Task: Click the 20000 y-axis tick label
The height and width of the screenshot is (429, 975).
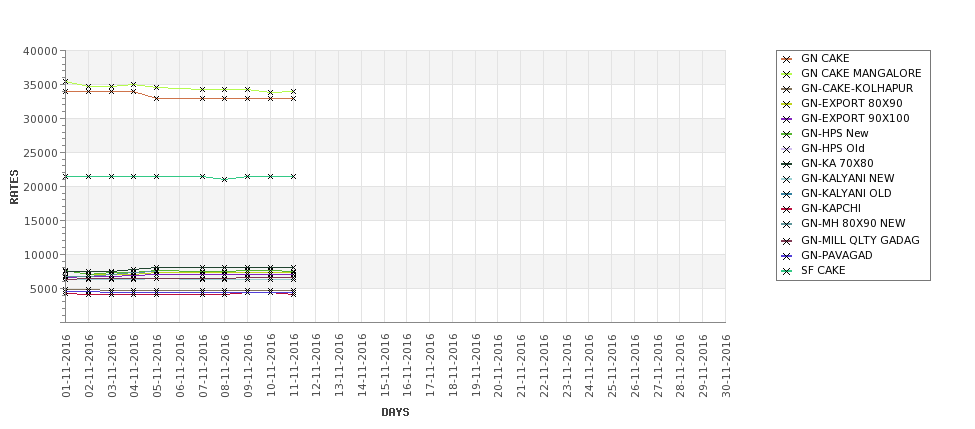Action: tap(40, 187)
